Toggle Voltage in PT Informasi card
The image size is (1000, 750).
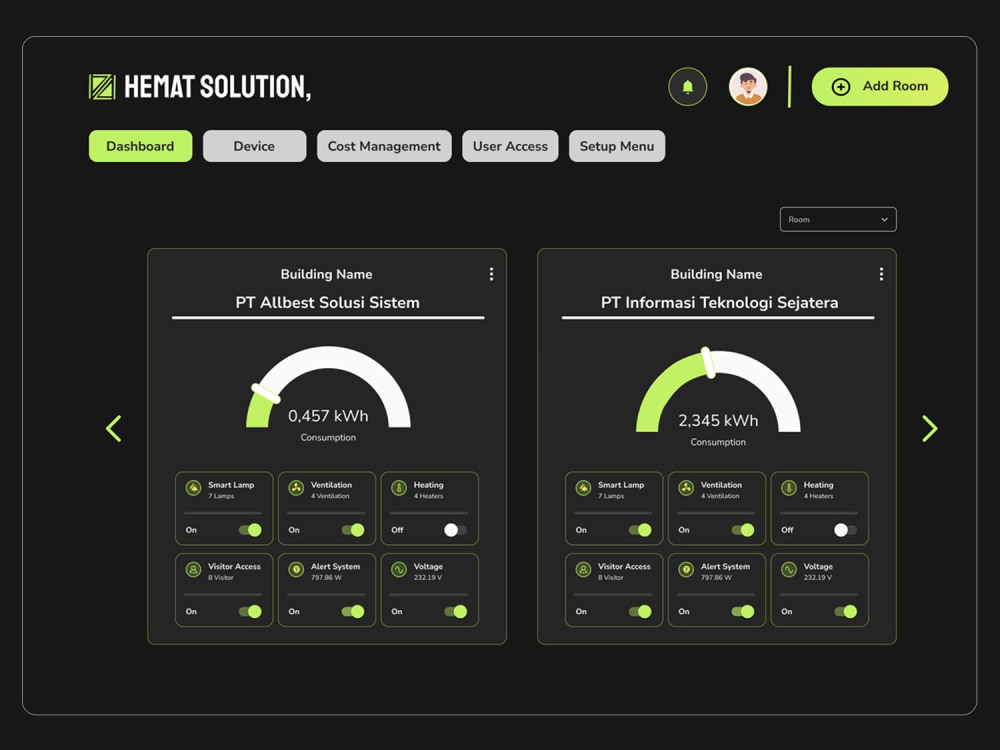pos(846,612)
